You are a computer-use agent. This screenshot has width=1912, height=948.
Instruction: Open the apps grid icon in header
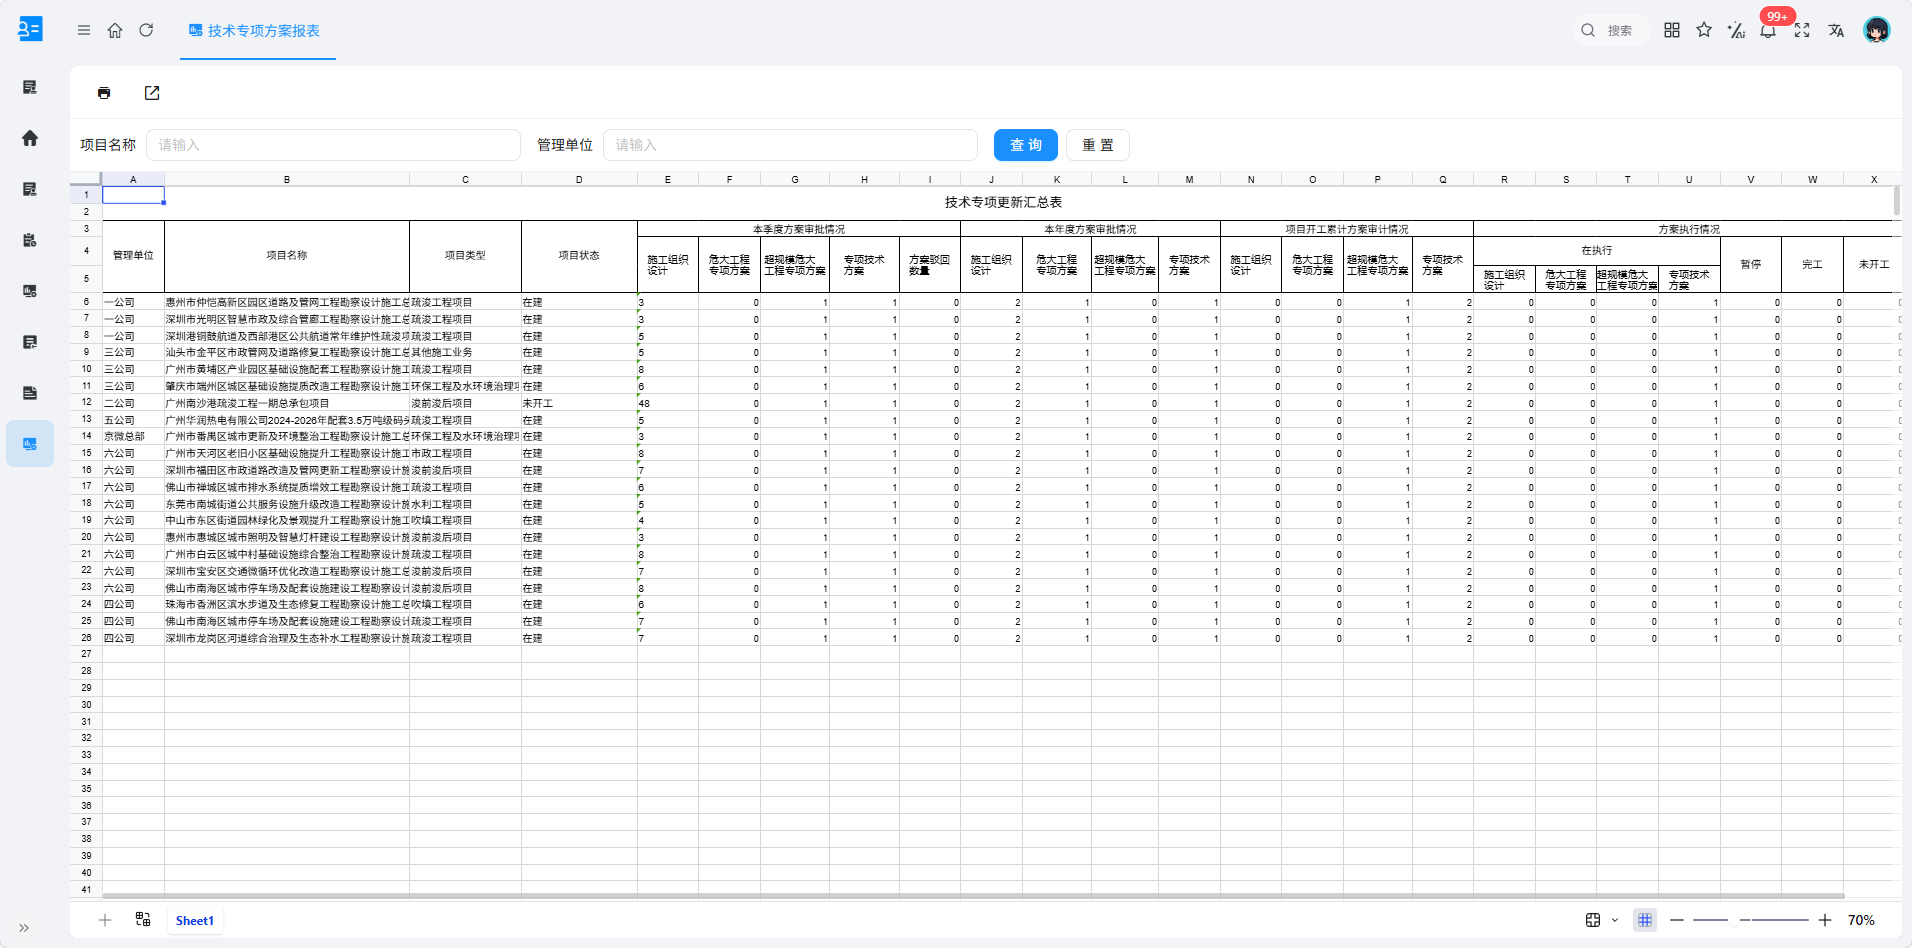1672,30
